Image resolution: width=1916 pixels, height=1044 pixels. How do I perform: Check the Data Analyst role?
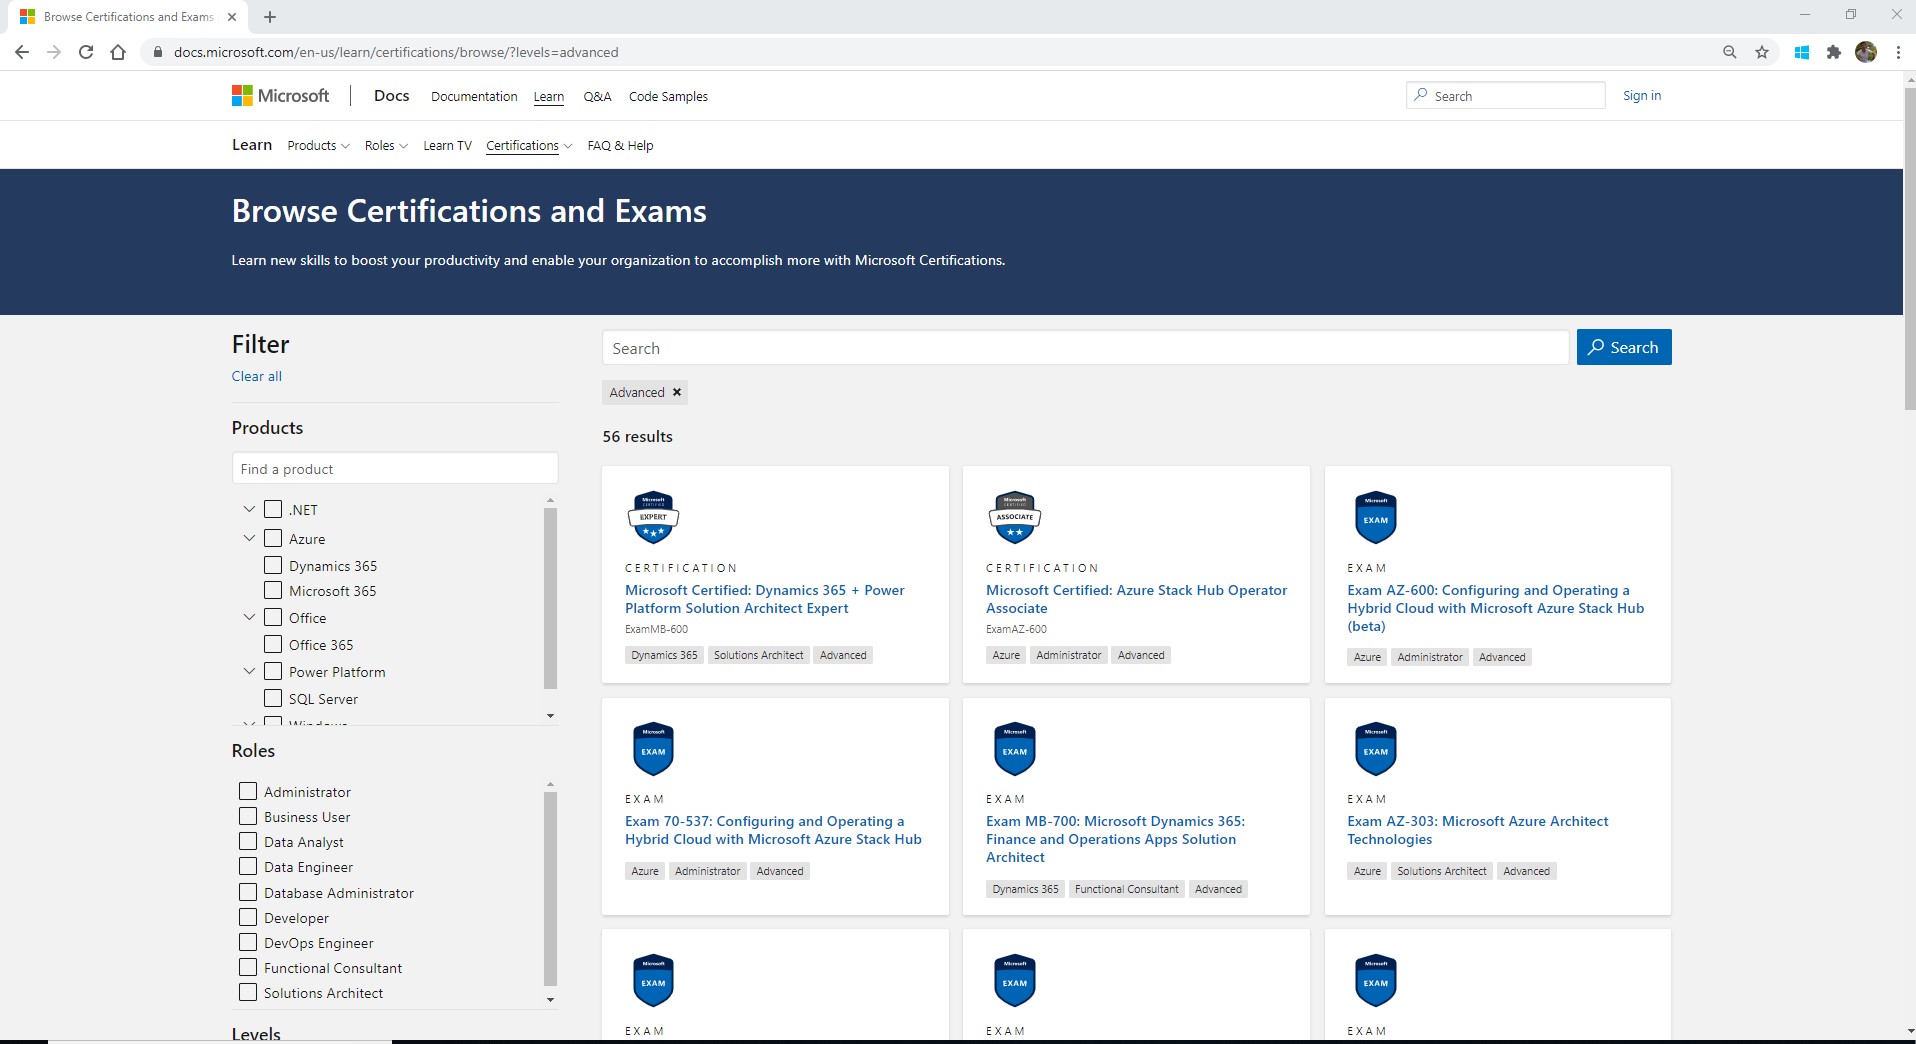248,841
